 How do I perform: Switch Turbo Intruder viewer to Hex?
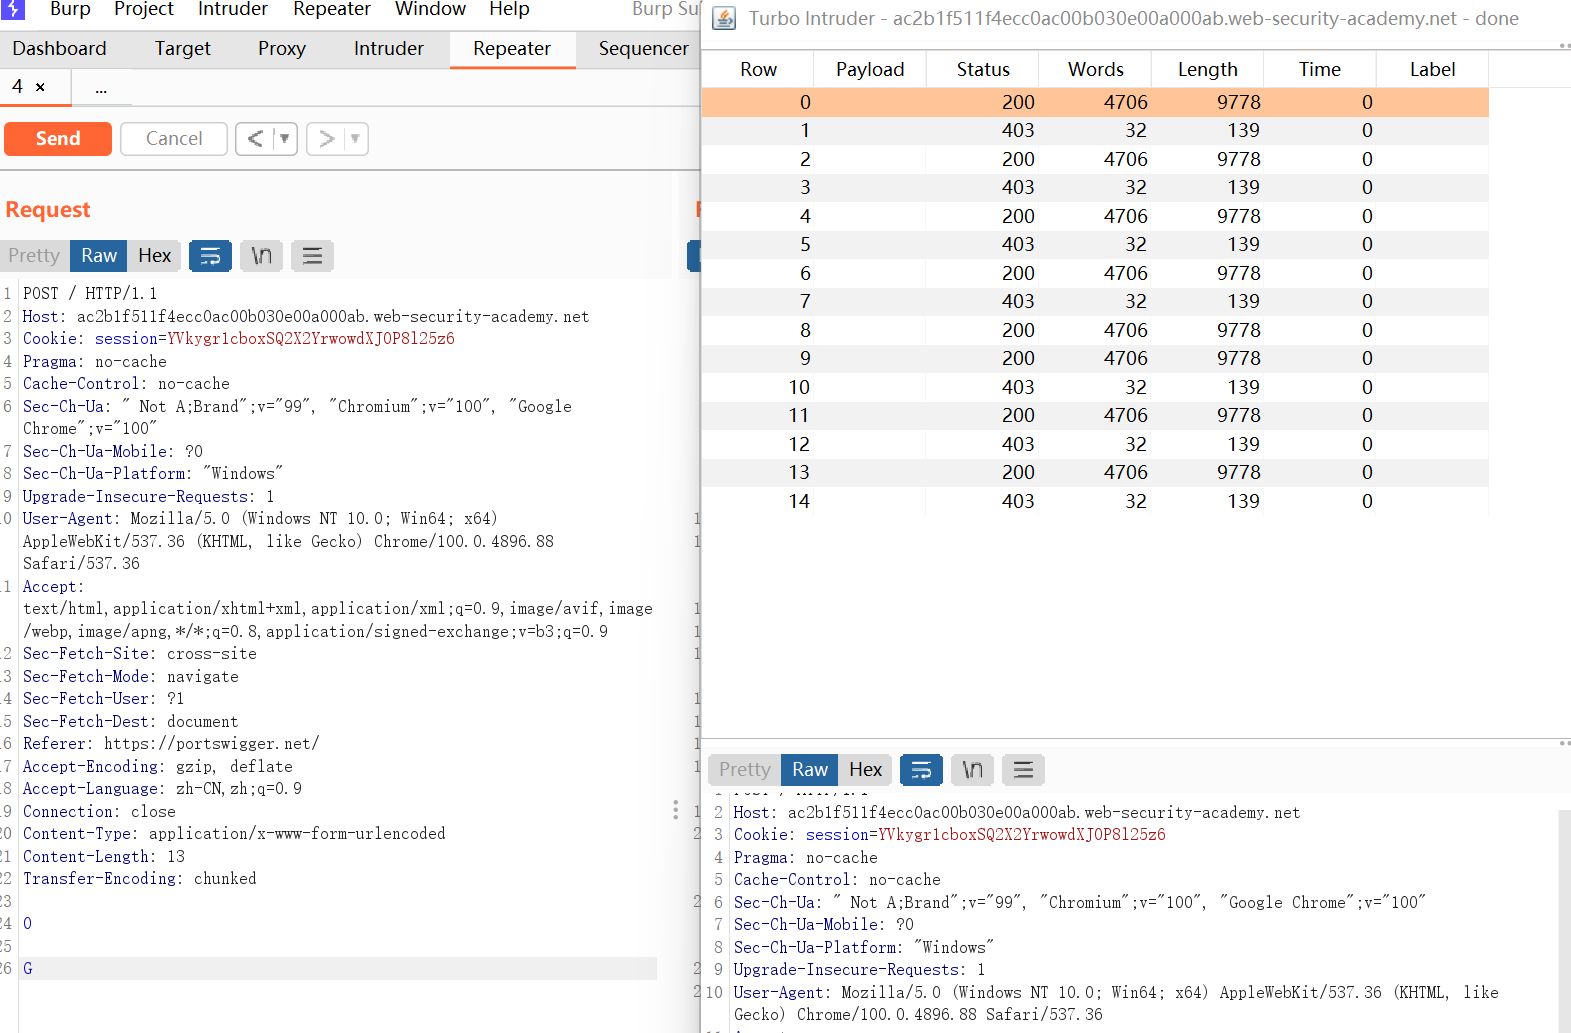pos(866,770)
